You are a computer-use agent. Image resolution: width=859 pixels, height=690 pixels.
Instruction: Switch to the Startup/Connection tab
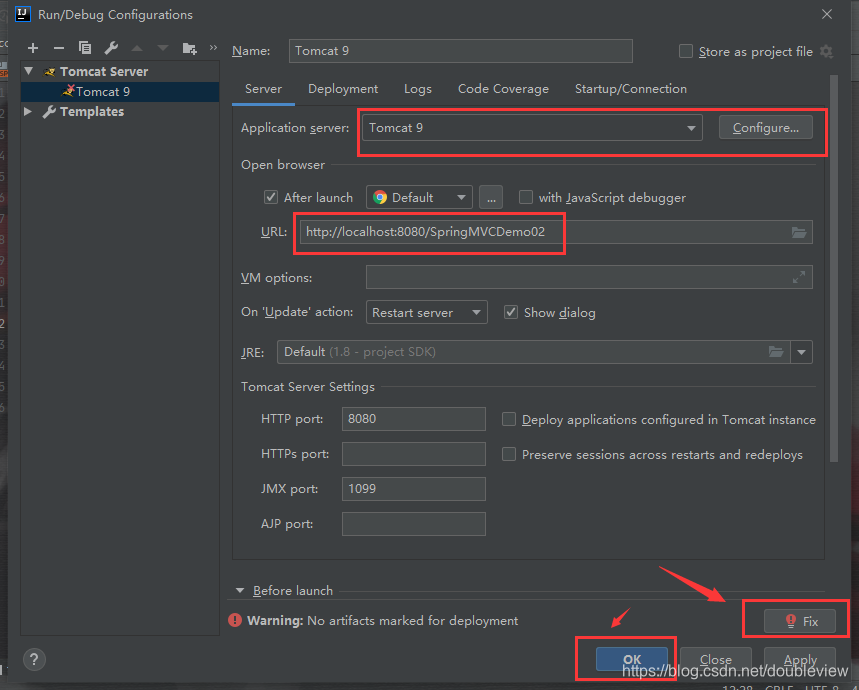point(631,89)
